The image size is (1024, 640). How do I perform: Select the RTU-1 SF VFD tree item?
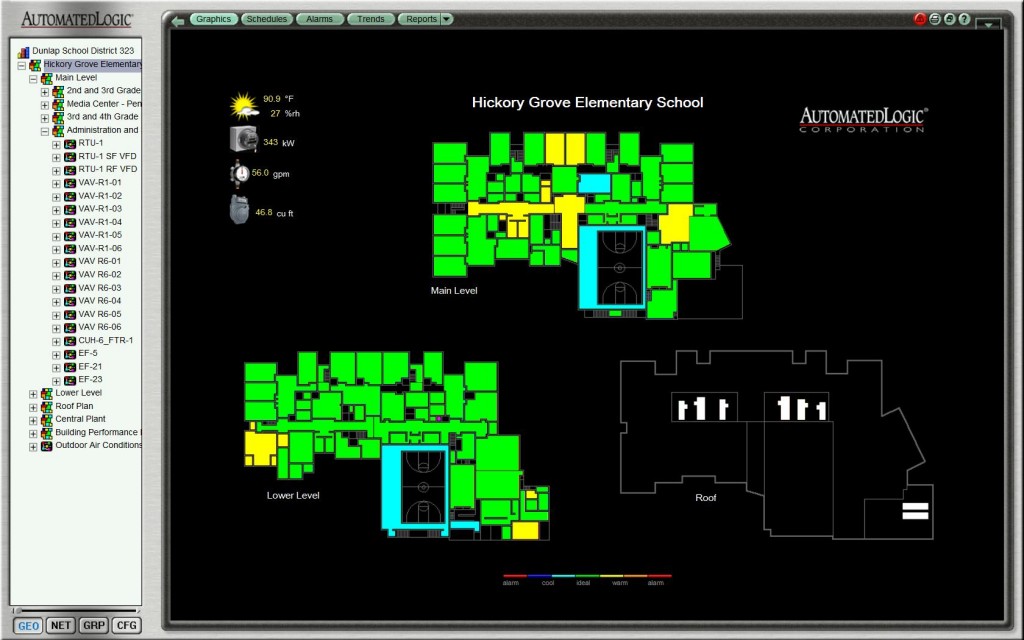(107, 156)
